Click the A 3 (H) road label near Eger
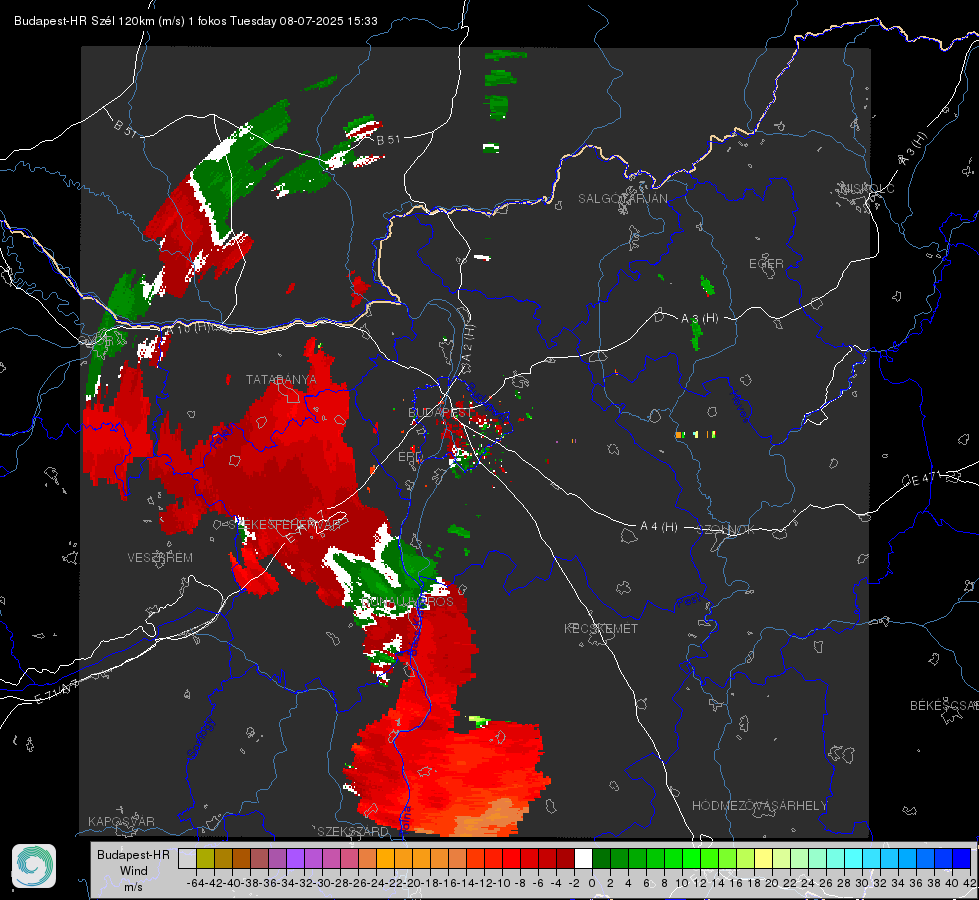The height and width of the screenshot is (900, 979). tap(699, 319)
